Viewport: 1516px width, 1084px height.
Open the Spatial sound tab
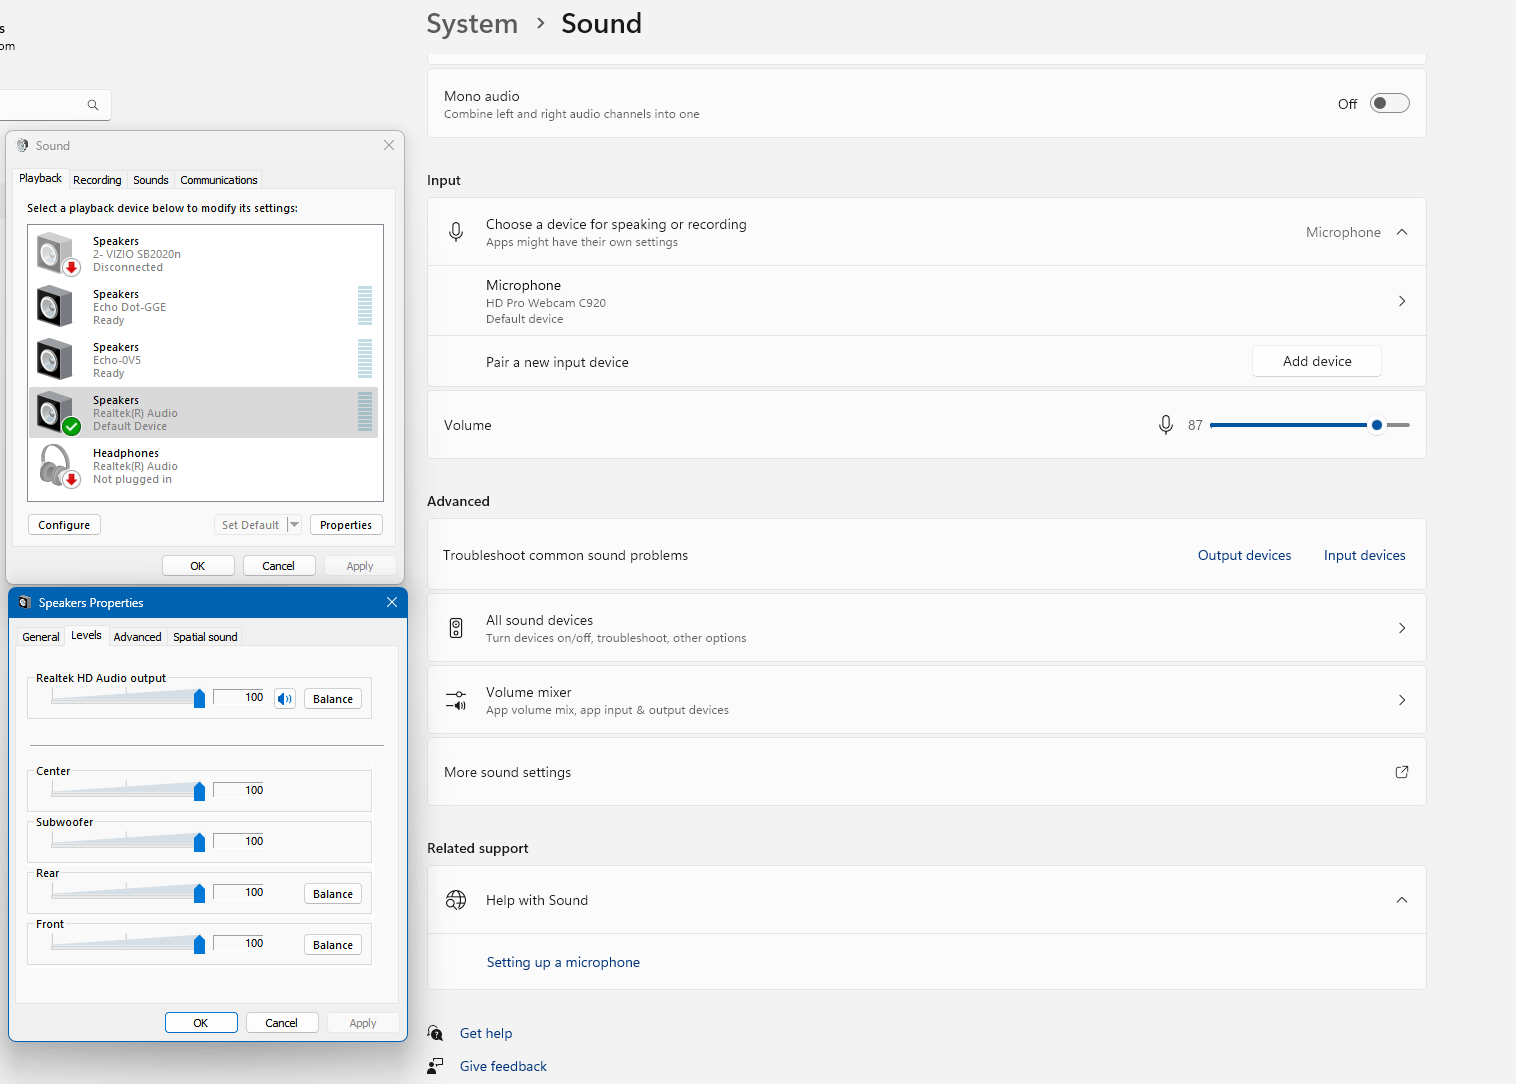pyautogui.click(x=205, y=637)
